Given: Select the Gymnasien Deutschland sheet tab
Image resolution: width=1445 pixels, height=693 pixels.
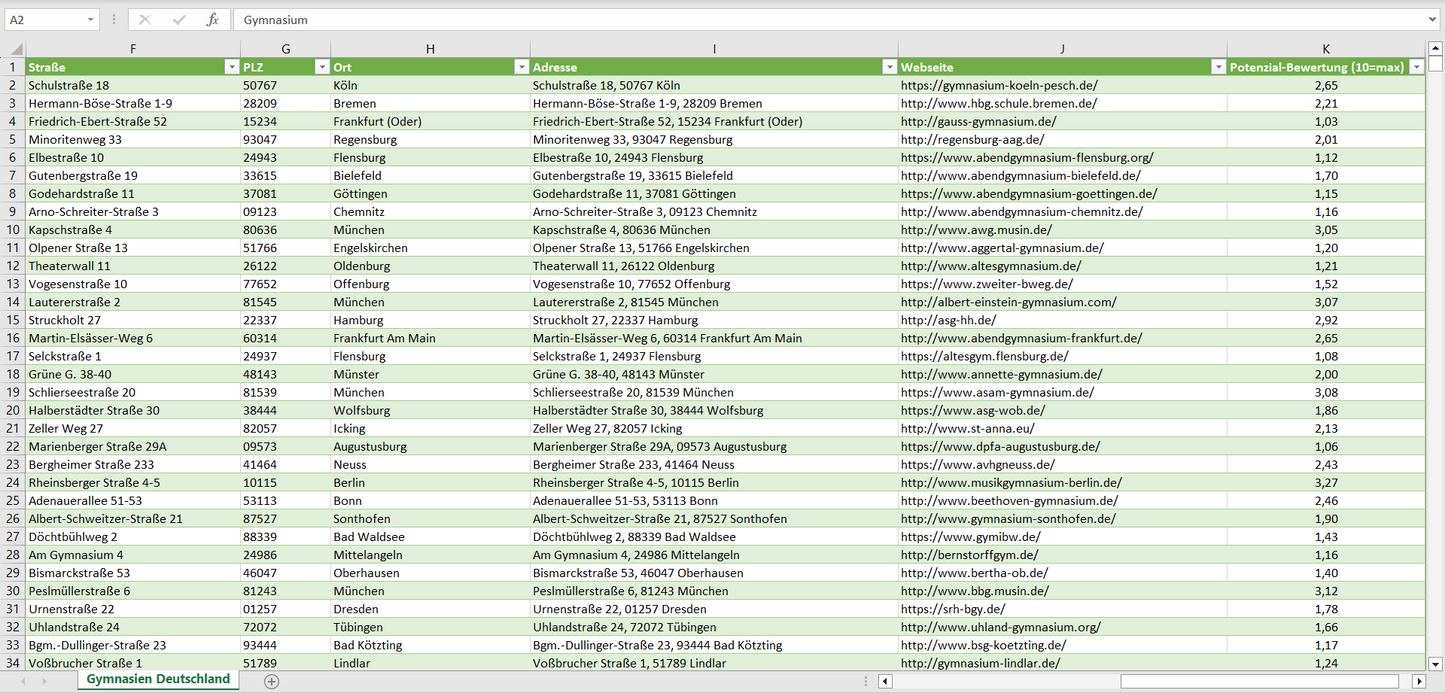Looking at the screenshot, I should click(x=158, y=680).
